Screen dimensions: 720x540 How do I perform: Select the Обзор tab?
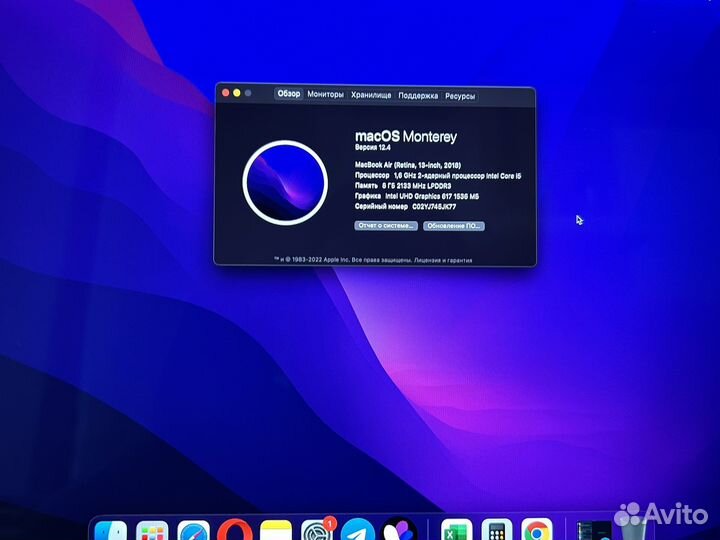pyautogui.click(x=288, y=94)
